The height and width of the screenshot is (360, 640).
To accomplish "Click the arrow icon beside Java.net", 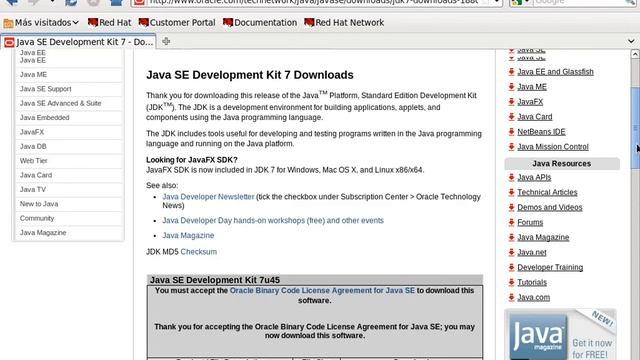I will point(511,253).
